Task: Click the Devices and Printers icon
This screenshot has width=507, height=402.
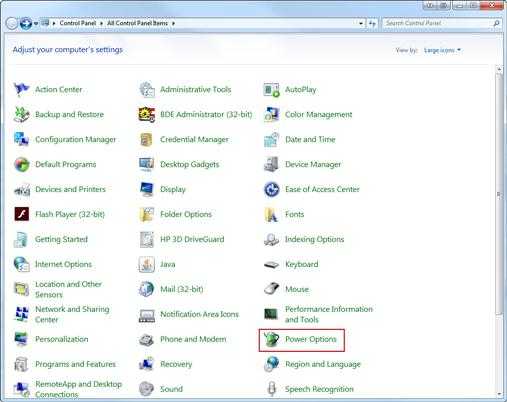Action: (x=22, y=189)
